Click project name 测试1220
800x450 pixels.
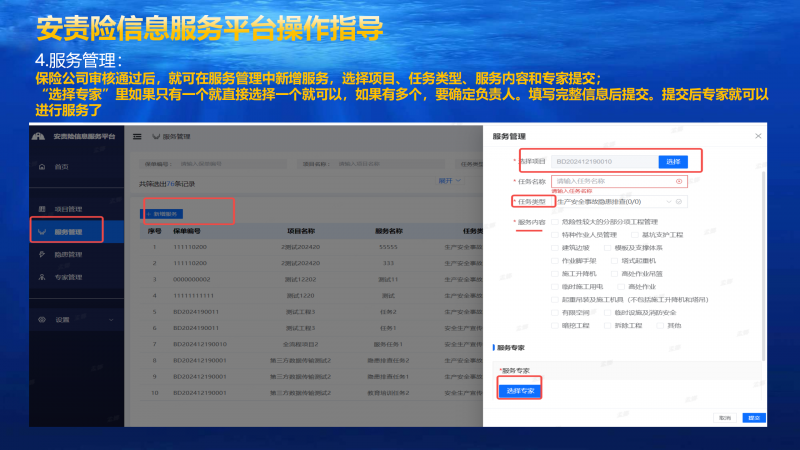pyautogui.click(x=301, y=295)
